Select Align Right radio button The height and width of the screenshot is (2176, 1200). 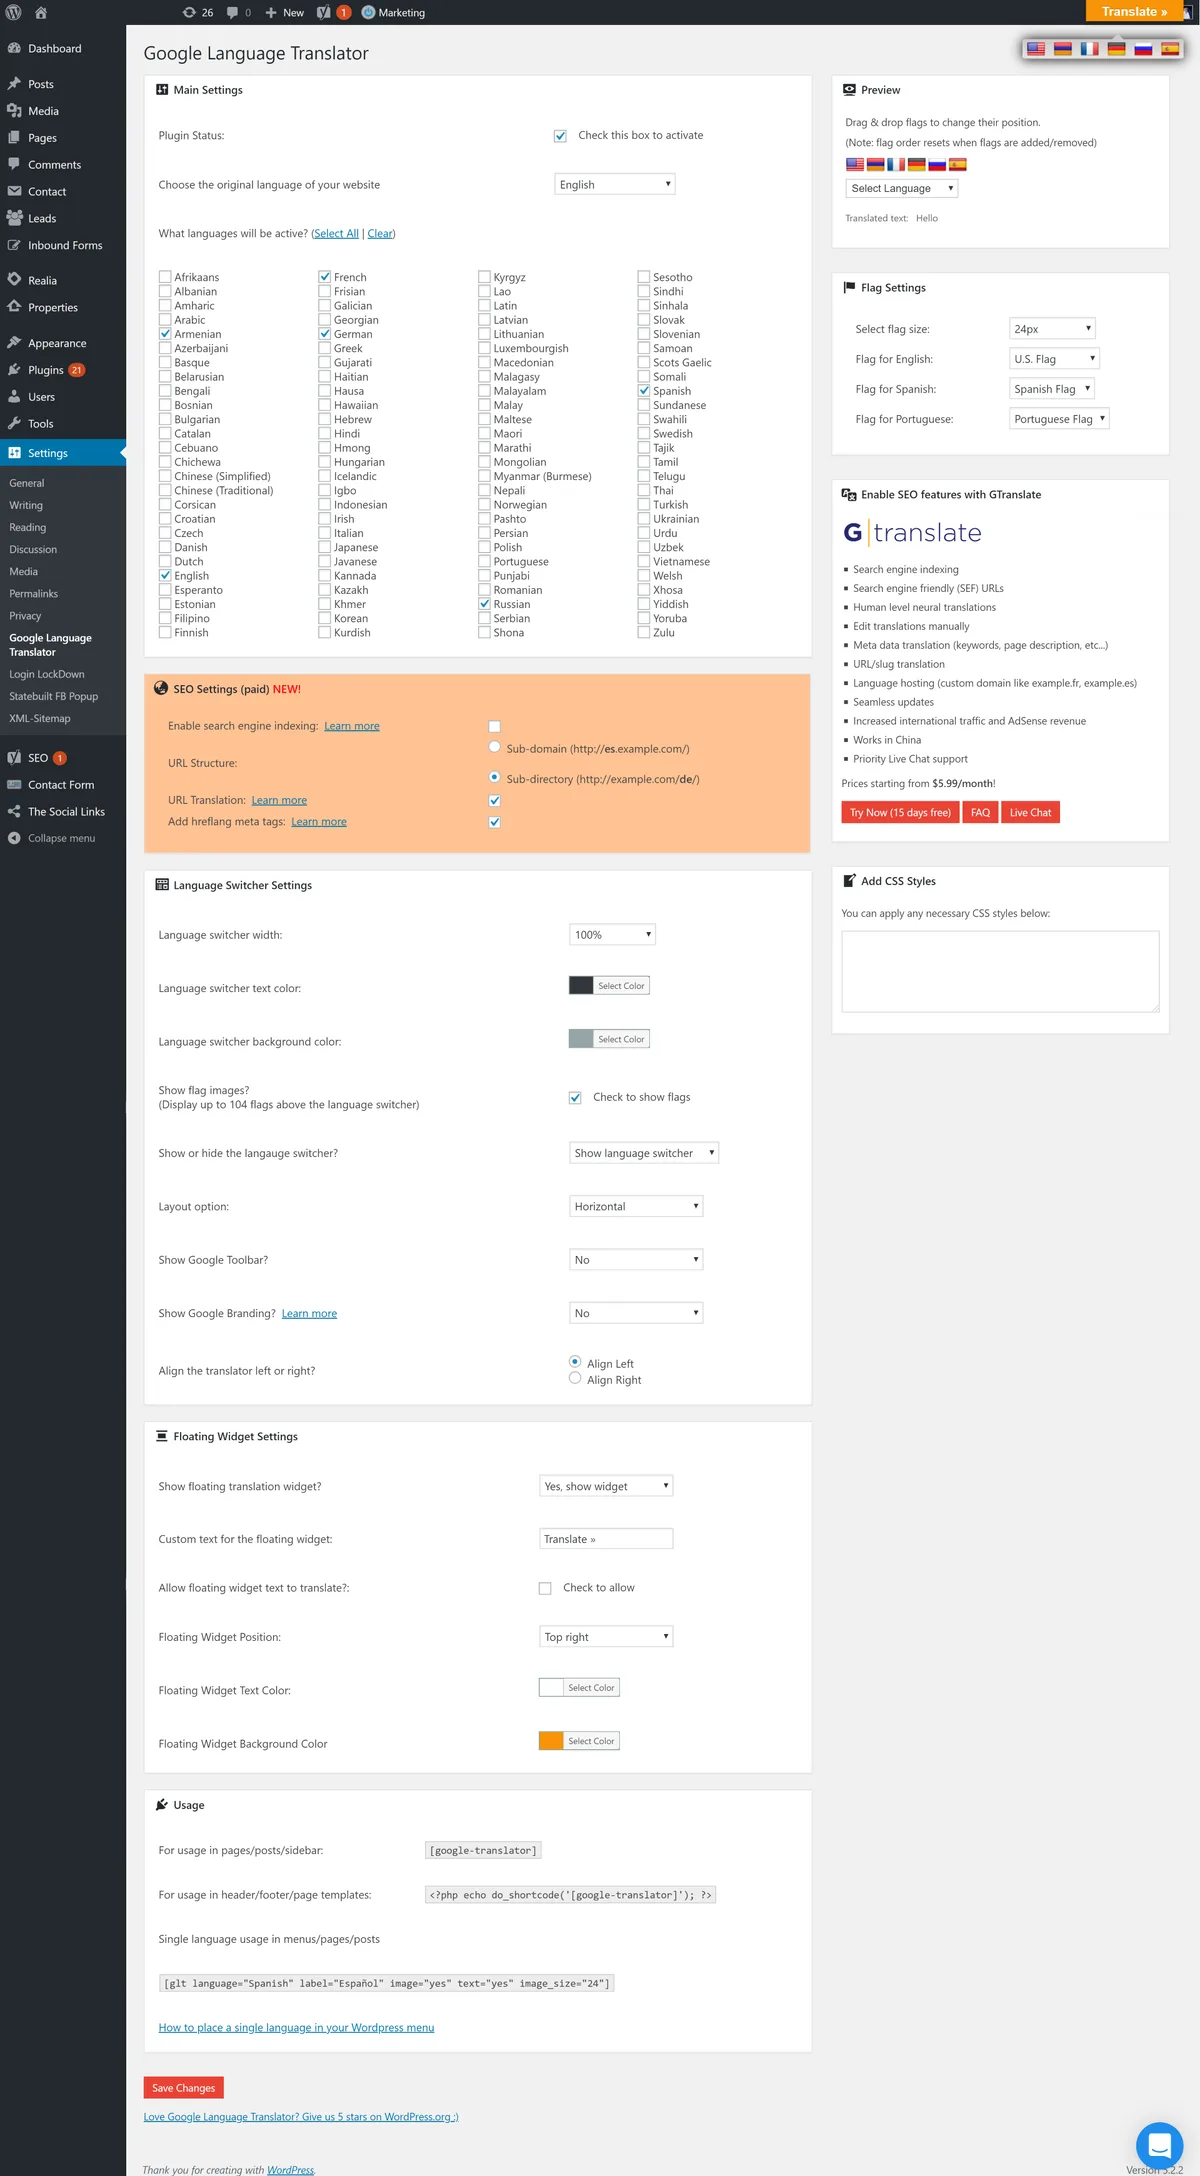[x=575, y=1378]
